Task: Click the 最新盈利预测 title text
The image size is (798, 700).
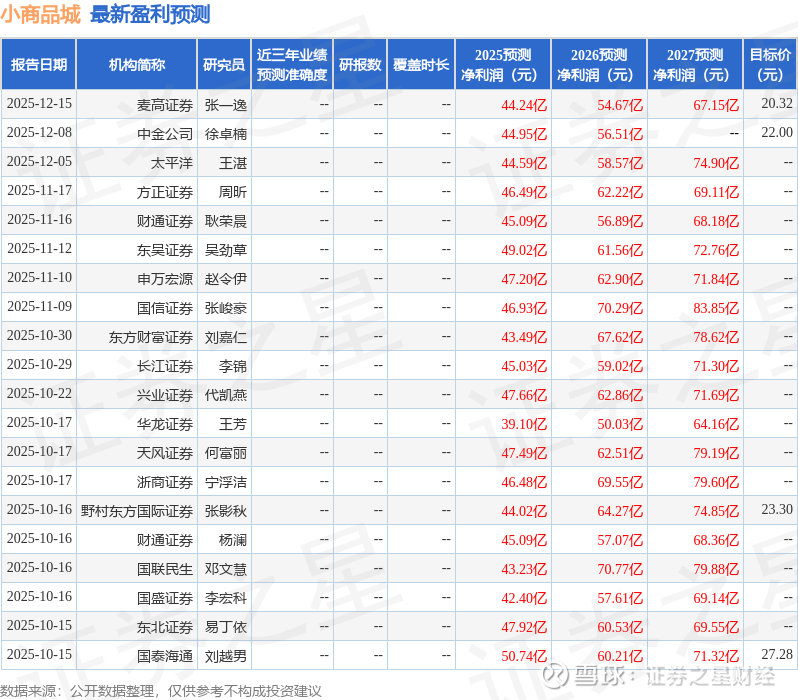Action: [x=150, y=14]
